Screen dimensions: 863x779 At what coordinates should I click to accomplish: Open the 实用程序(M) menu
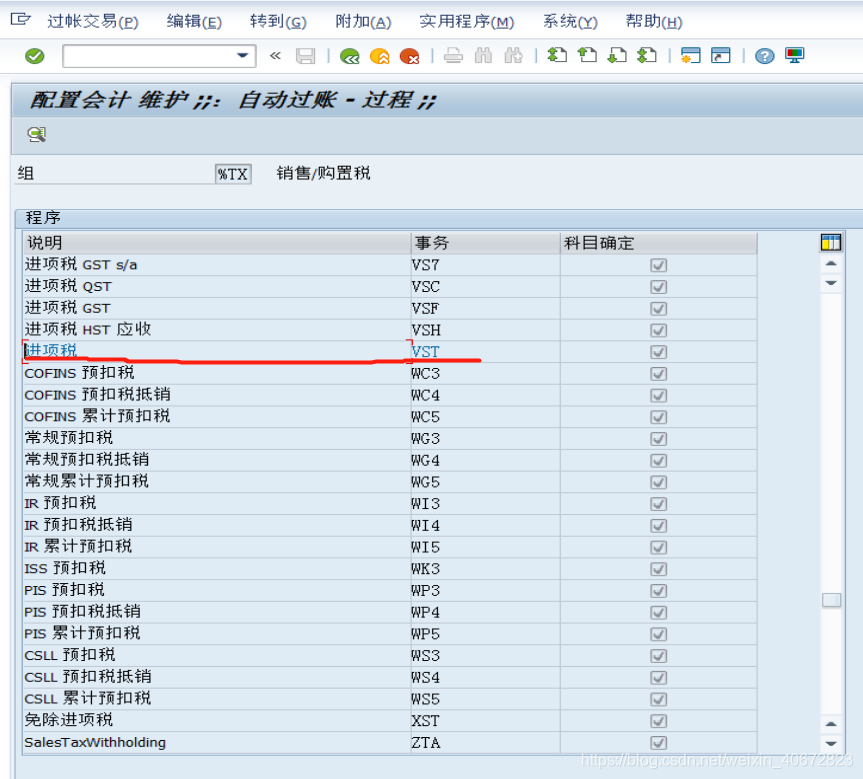467,21
